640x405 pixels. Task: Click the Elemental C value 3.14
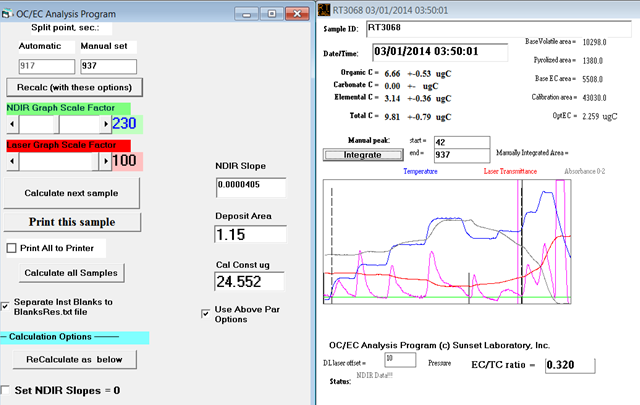392,98
